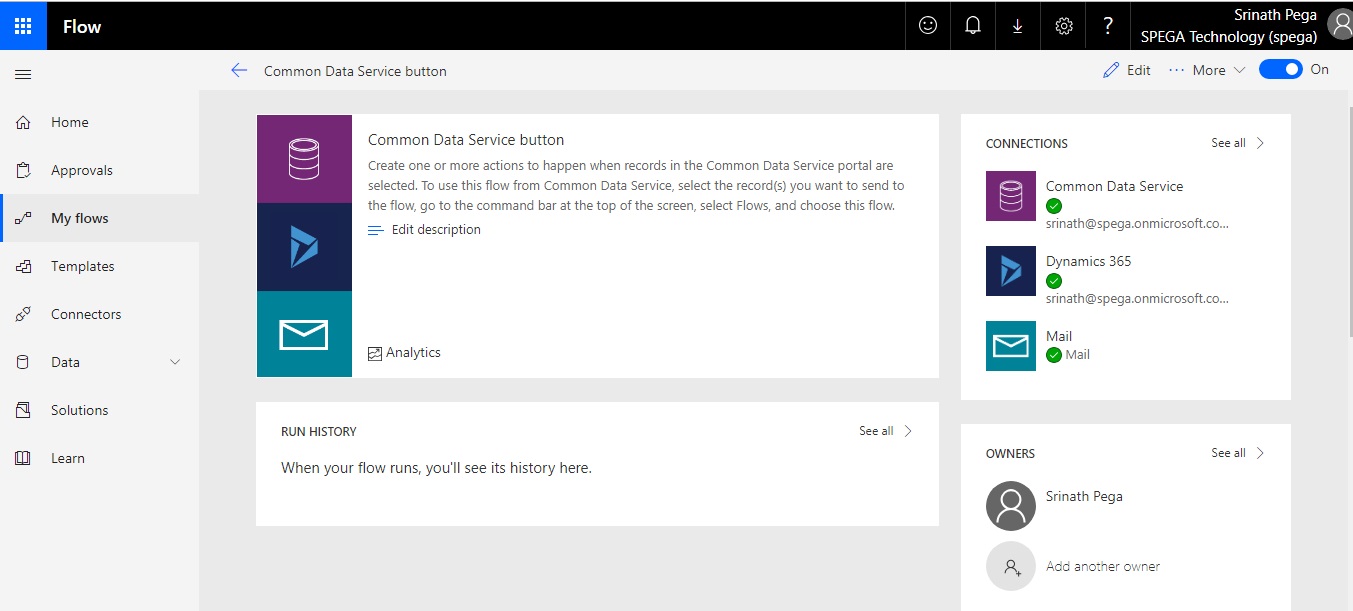Open Connectors from the sidebar
Viewport: 1353px width, 611px height.
tap(86, 314)
